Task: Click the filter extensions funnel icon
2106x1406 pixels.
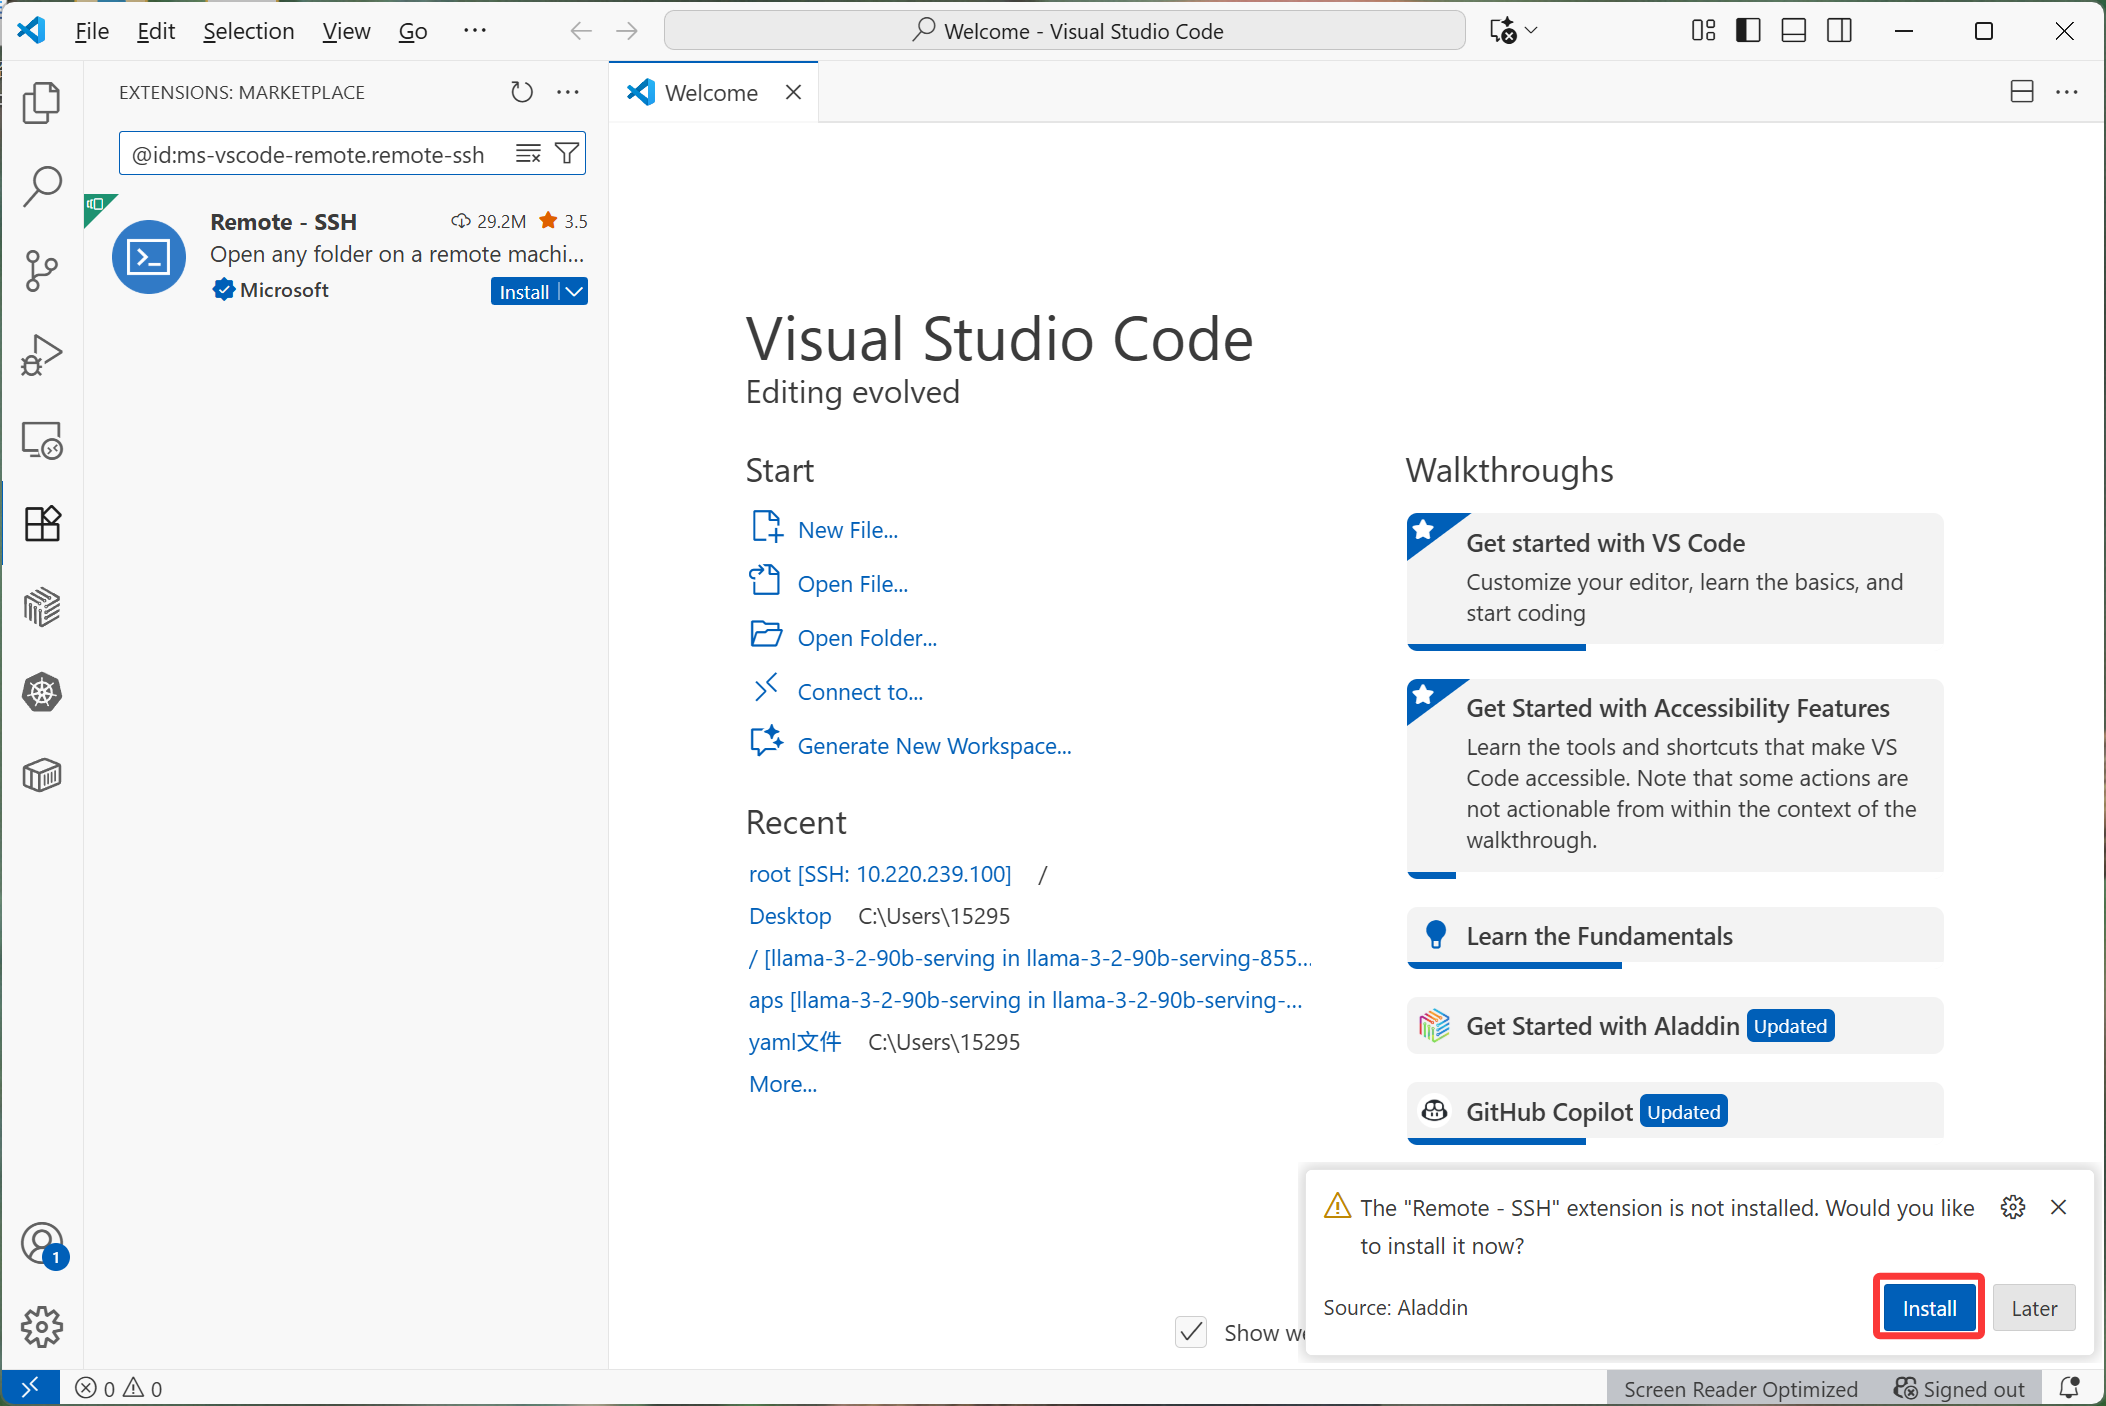Action: [x=567, y=153]
